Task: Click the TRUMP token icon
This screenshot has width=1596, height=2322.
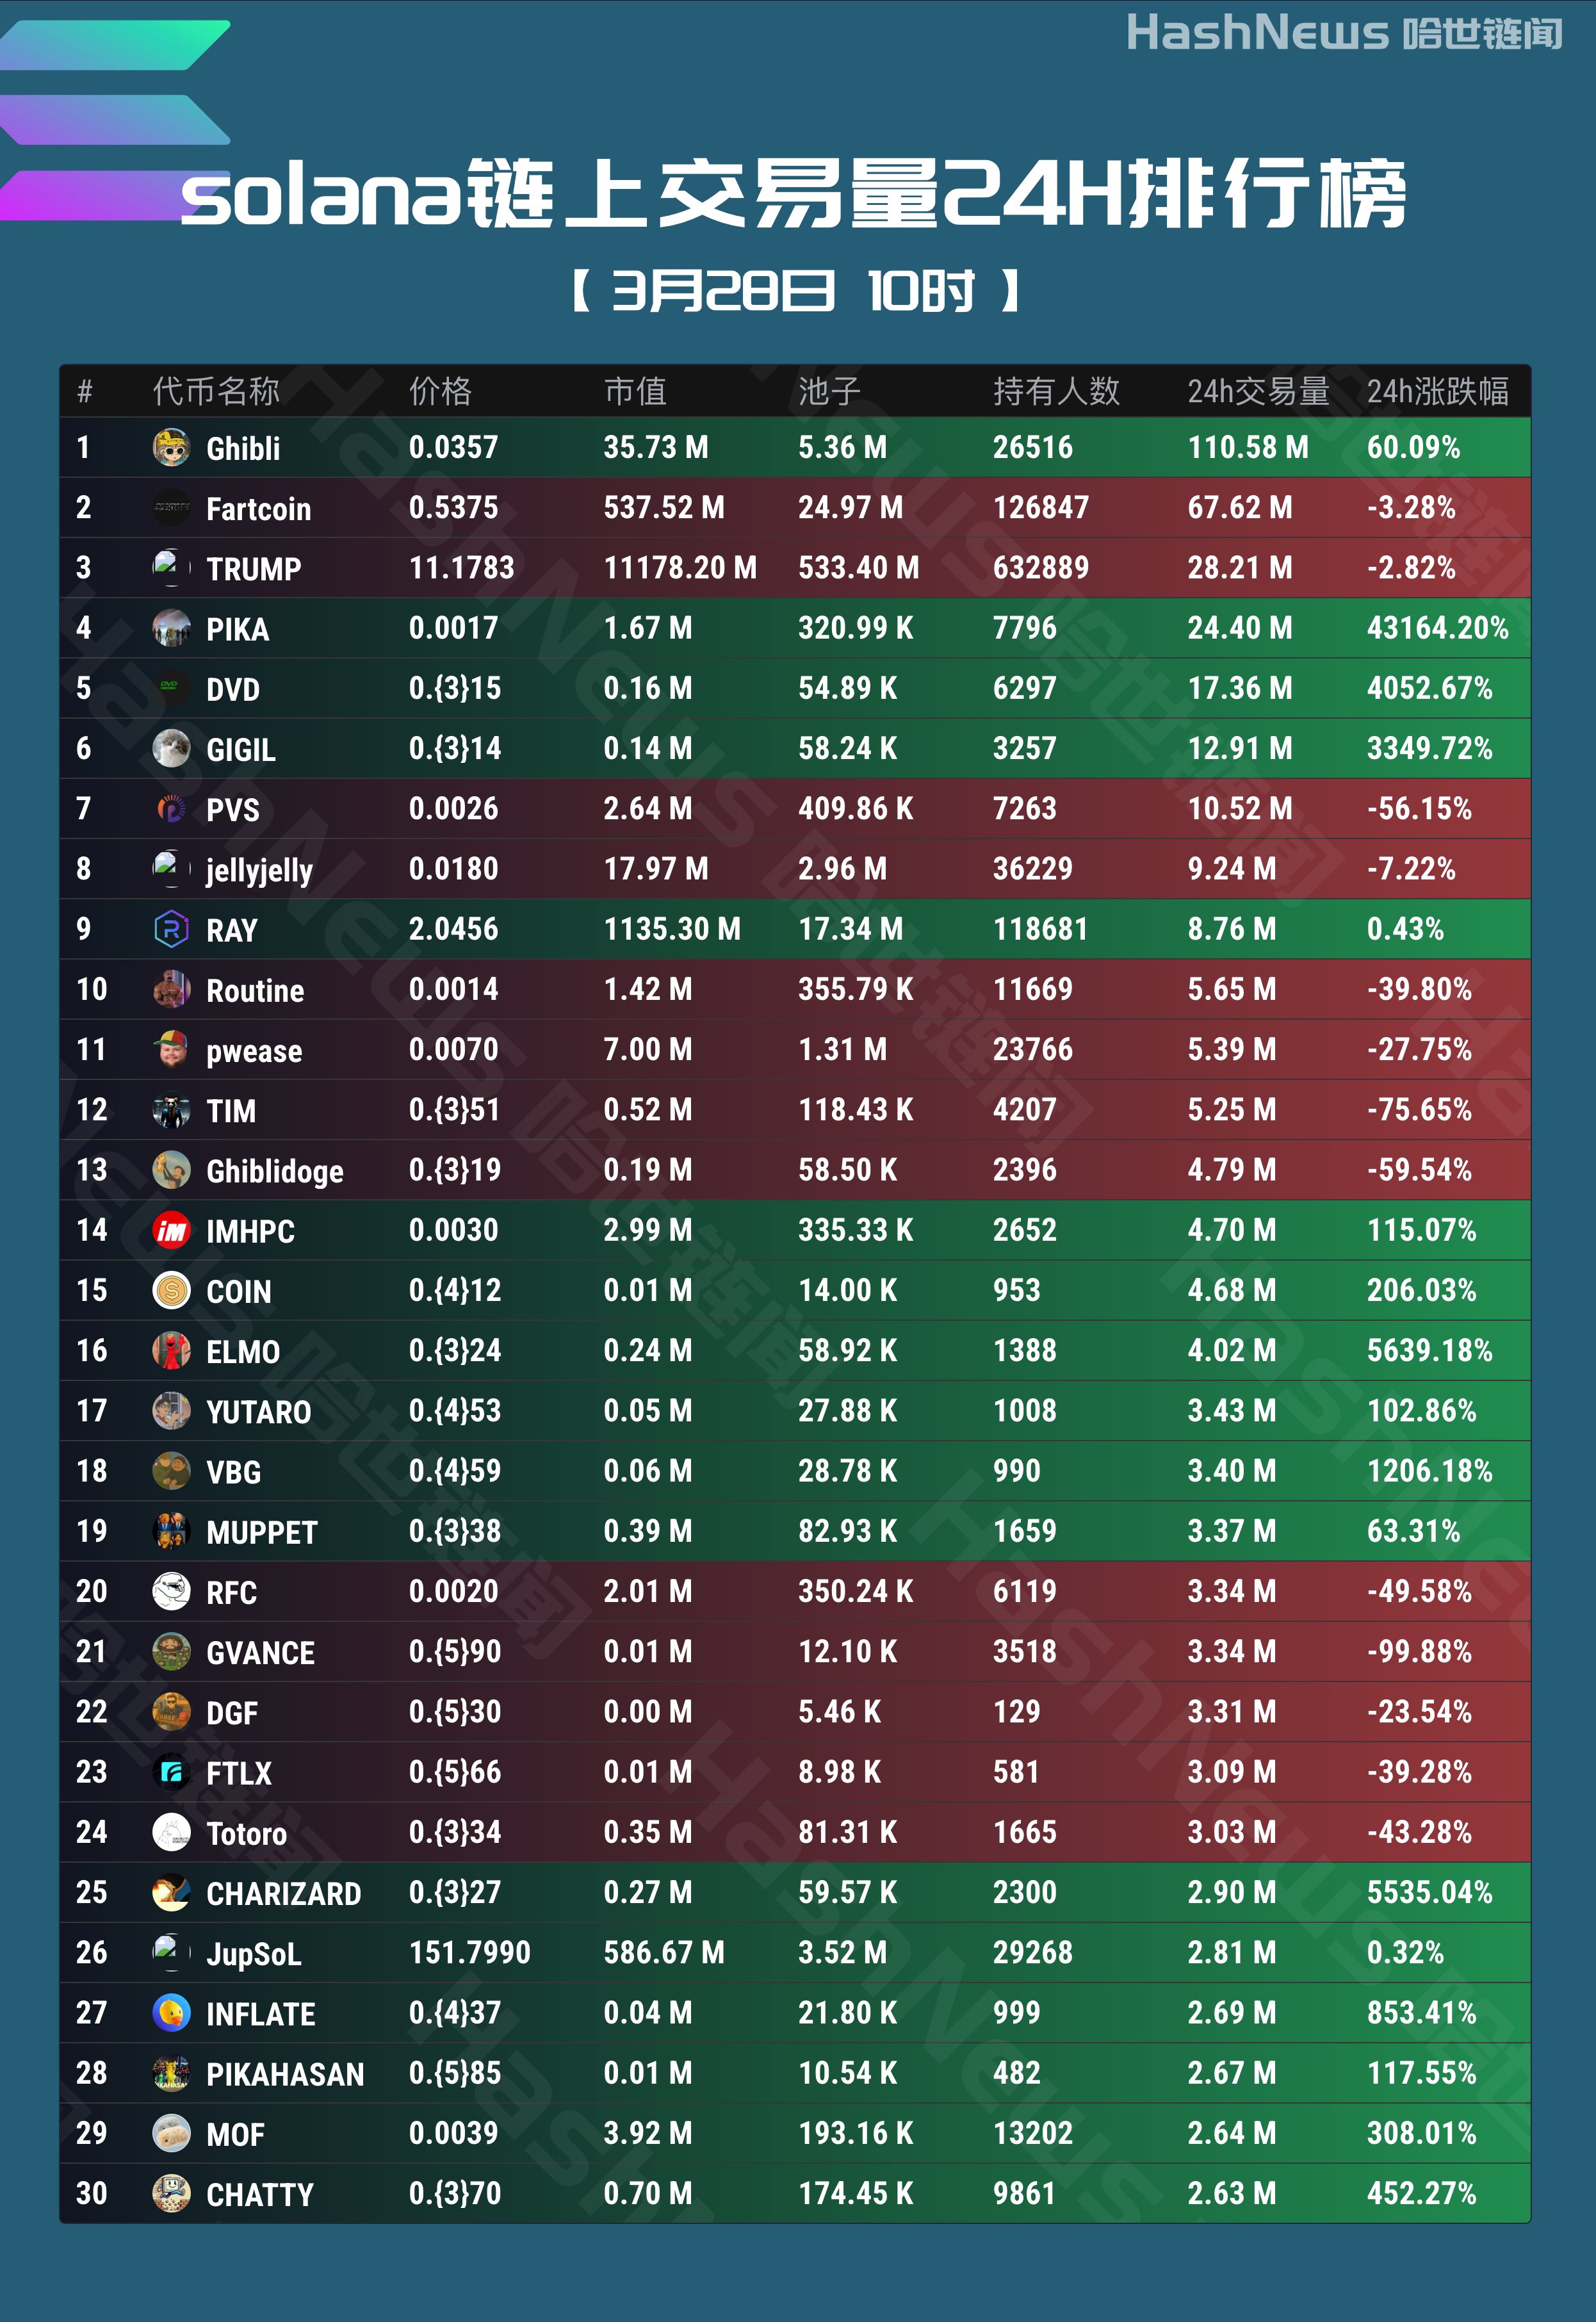Action: pyautogui.click(x=171, y=568)
